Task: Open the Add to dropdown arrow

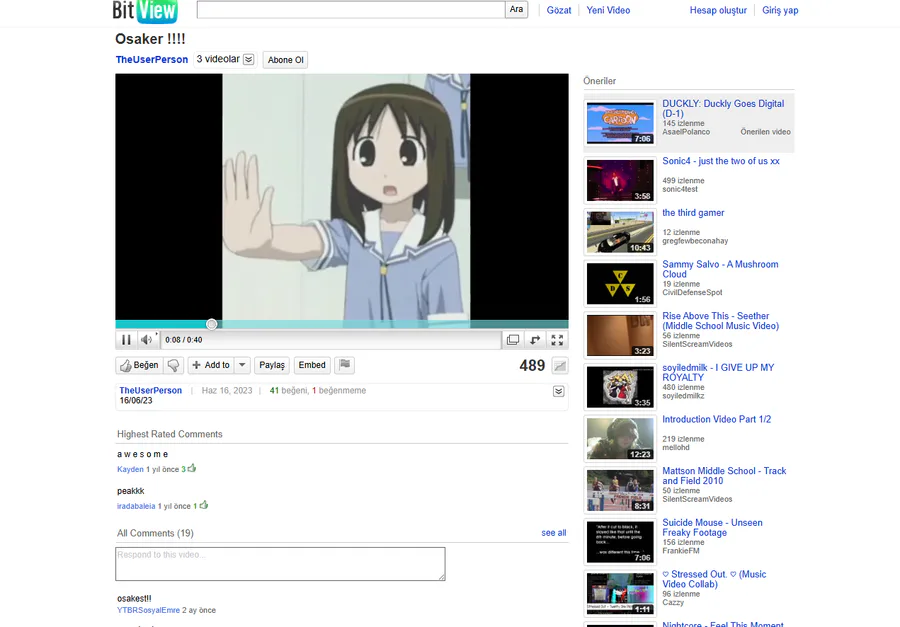Action: point(242,365)
